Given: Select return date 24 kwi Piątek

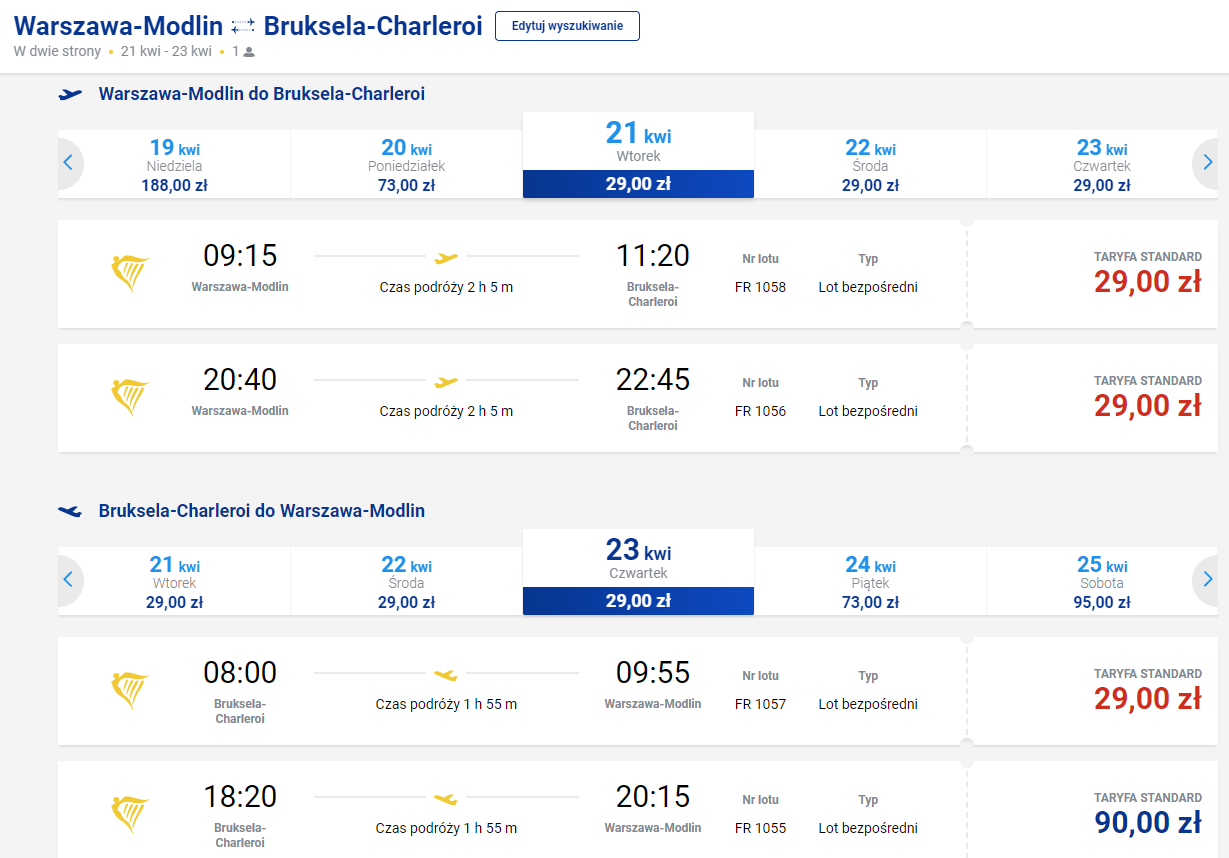Looking at the screenshot, I should point(870,581).
